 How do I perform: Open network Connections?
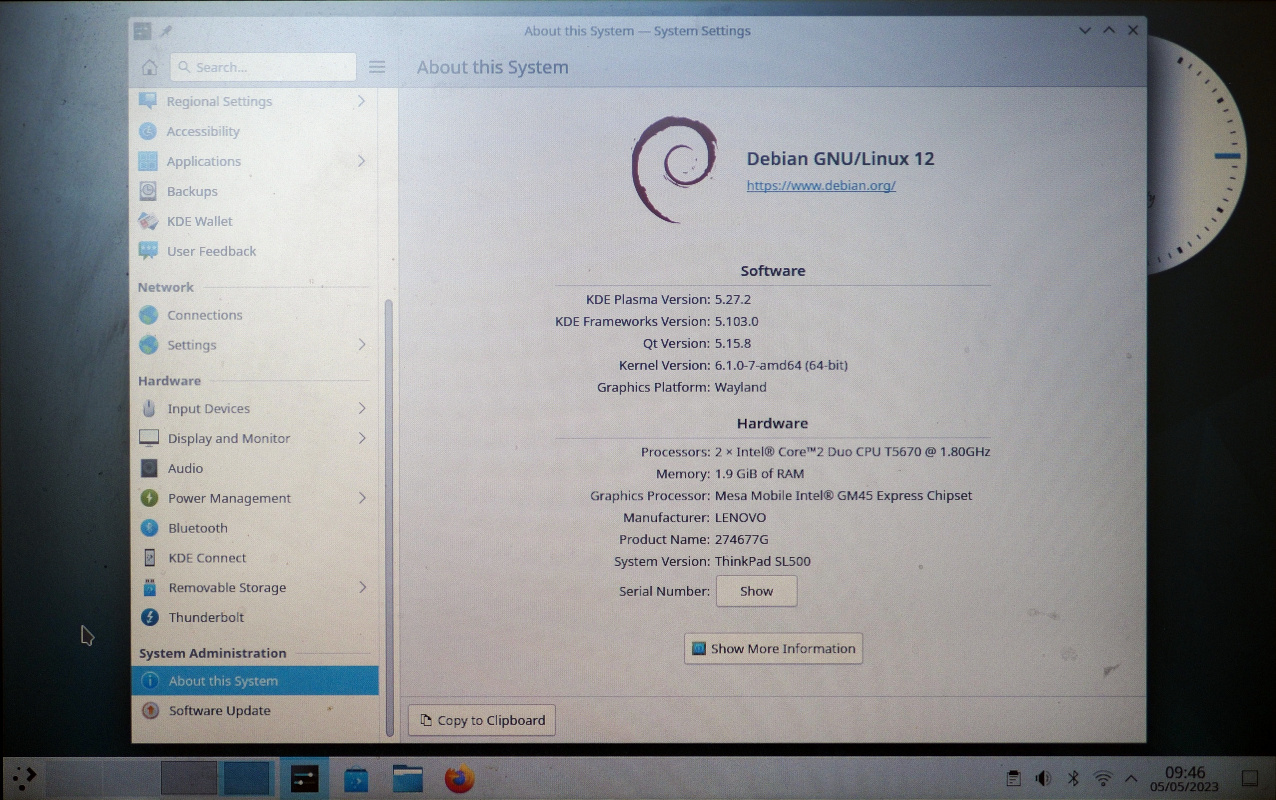[x=255, y=315]
